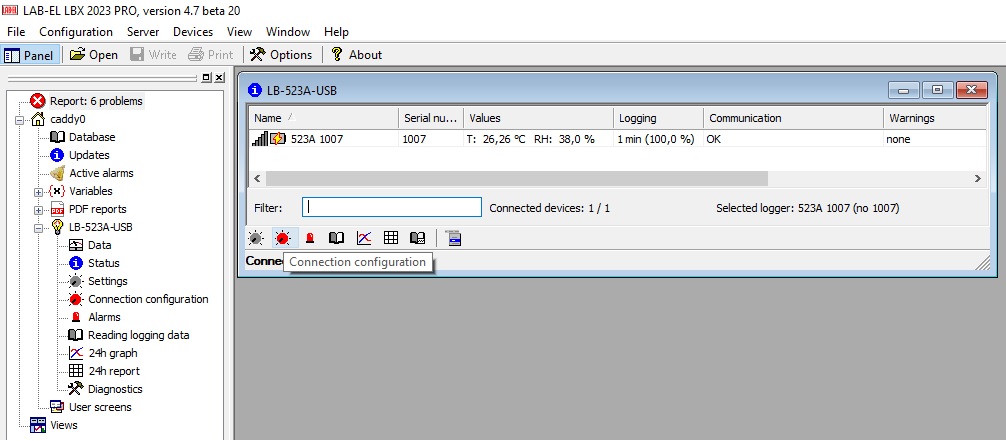Click the horizontal scrollbar left arrow
This screenshot has width=1006, height=441.
pyautogui.click(x=257, y=178)
